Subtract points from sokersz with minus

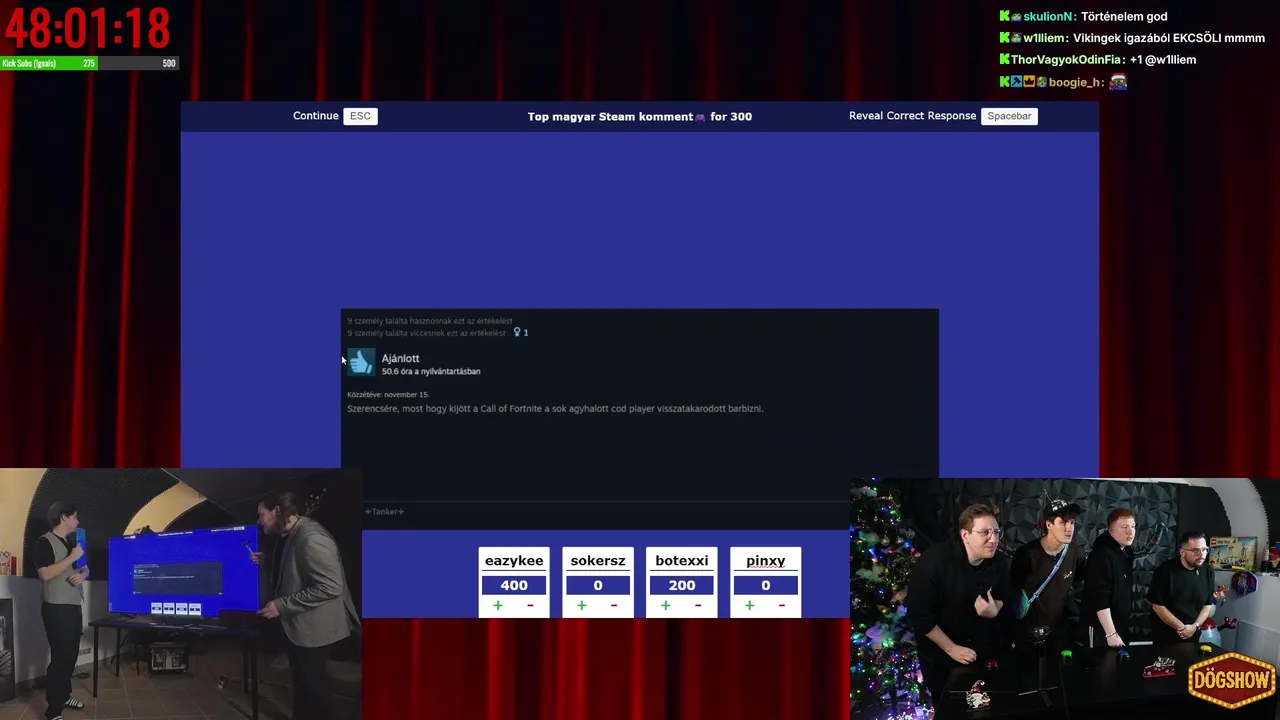pyautogui.click(x=614, y=605)
